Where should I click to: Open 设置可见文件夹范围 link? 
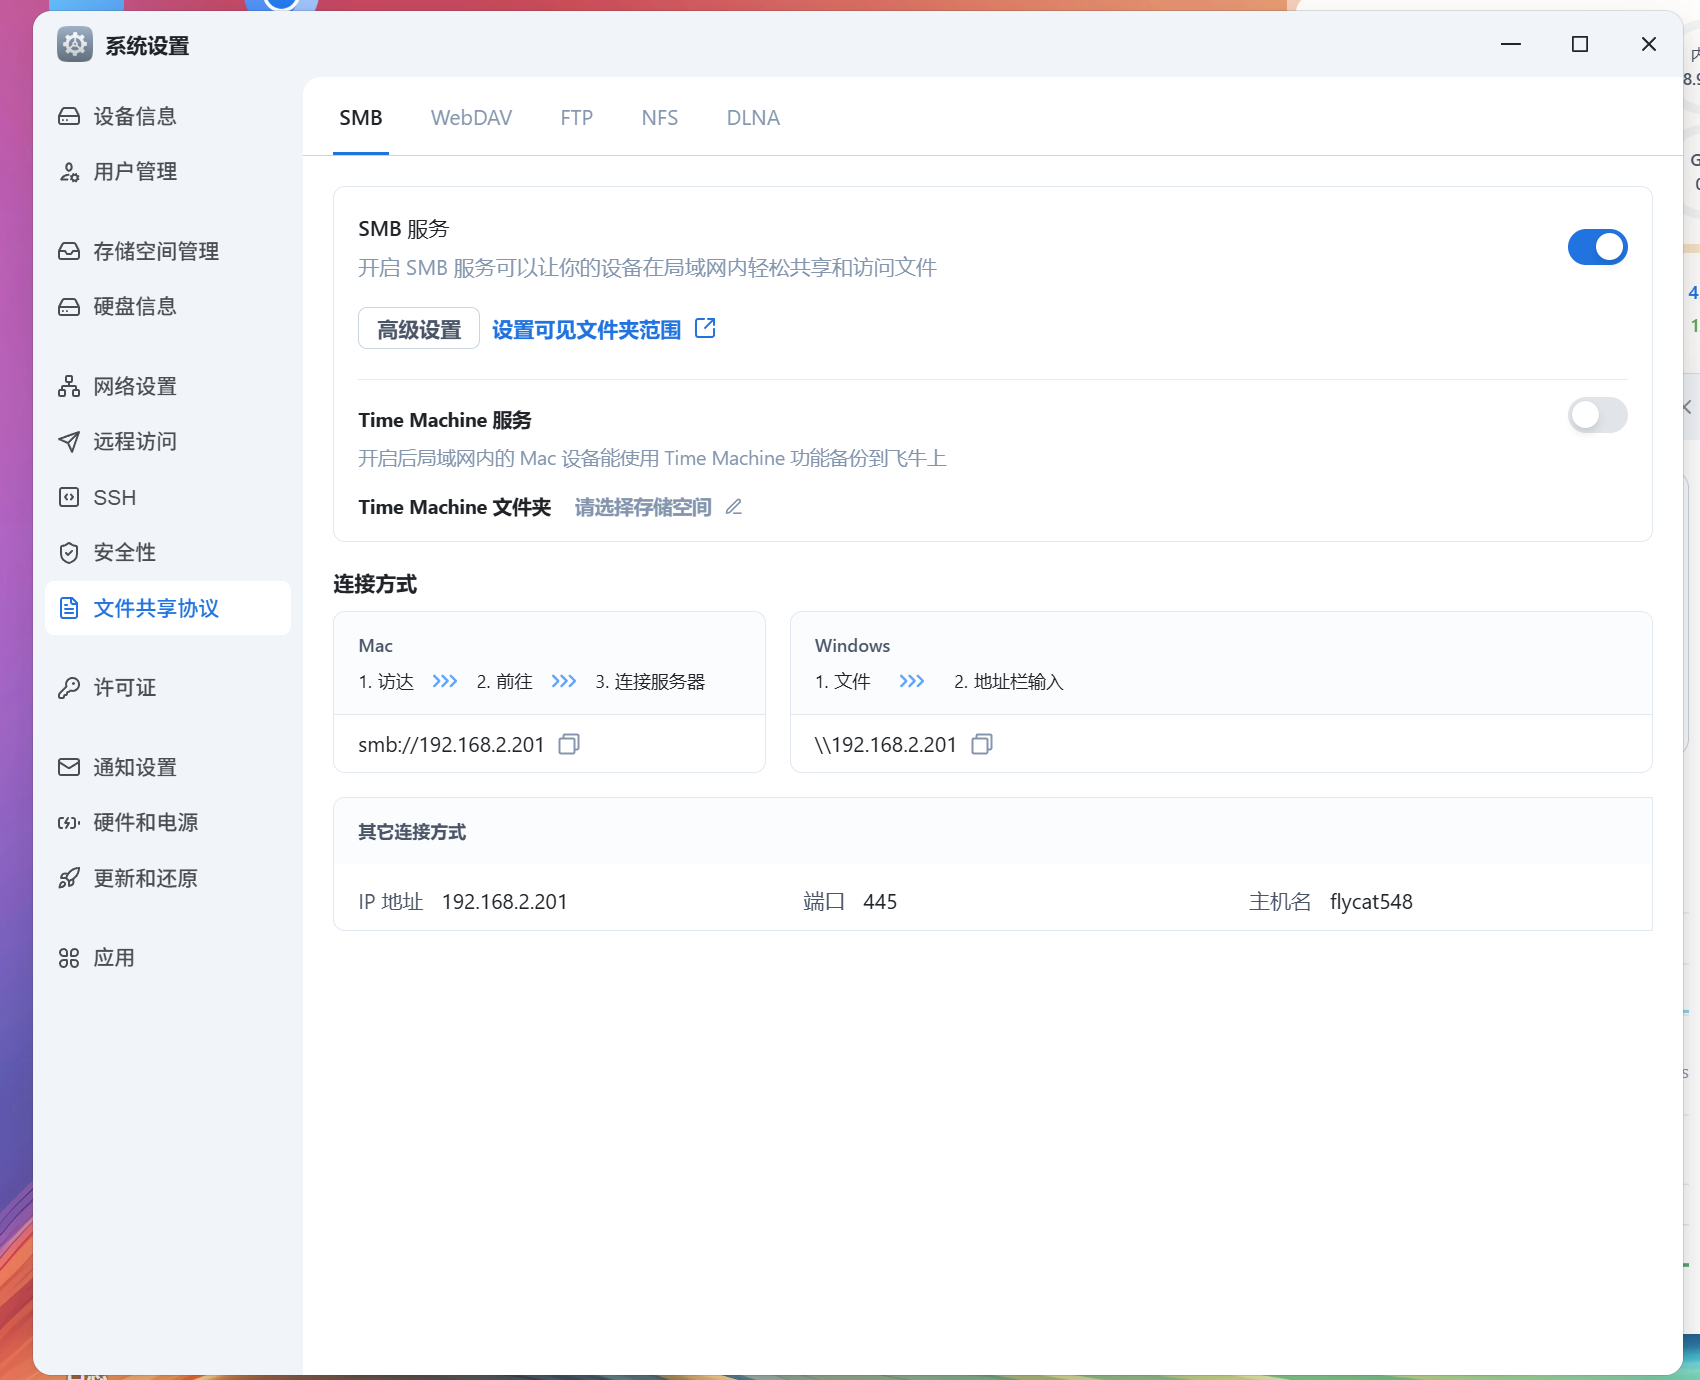click(x=586, y=330)
